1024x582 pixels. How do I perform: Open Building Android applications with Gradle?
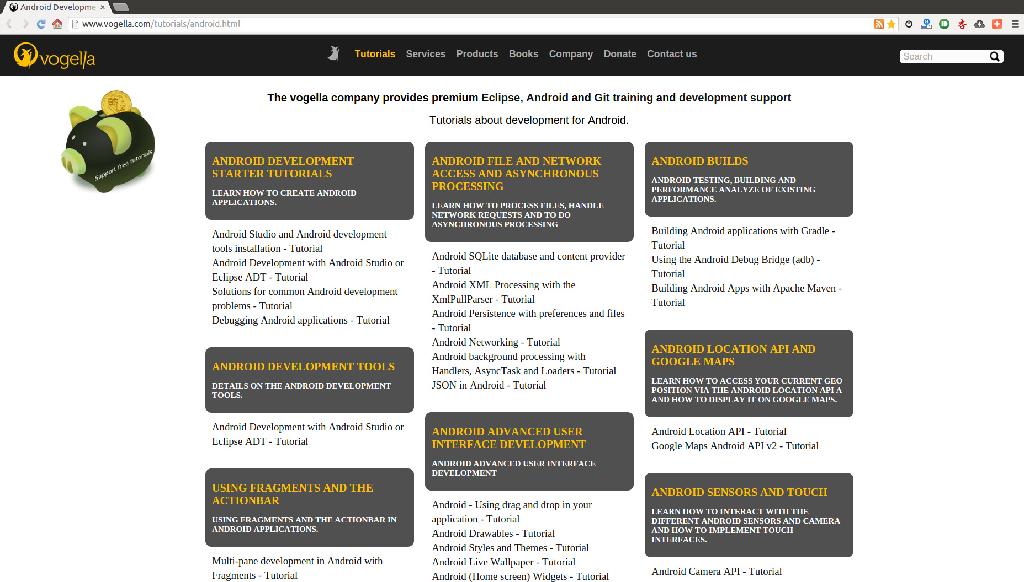(743, 238)
